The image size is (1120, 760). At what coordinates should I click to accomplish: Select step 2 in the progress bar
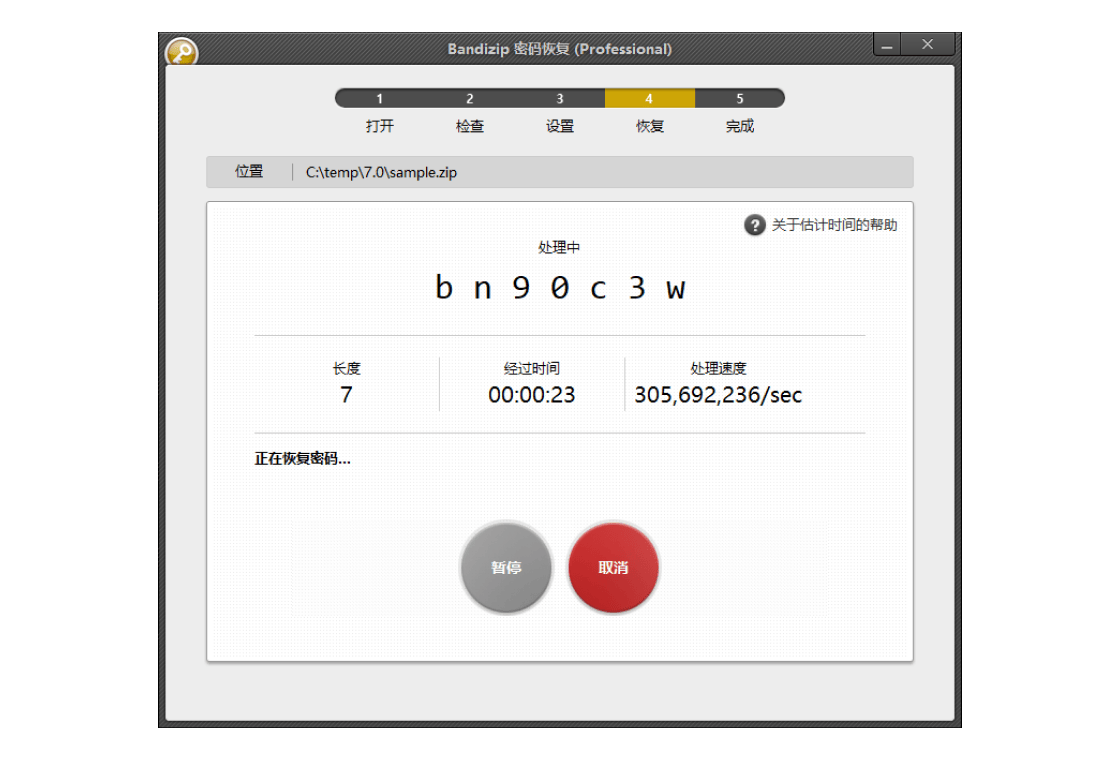470,98
